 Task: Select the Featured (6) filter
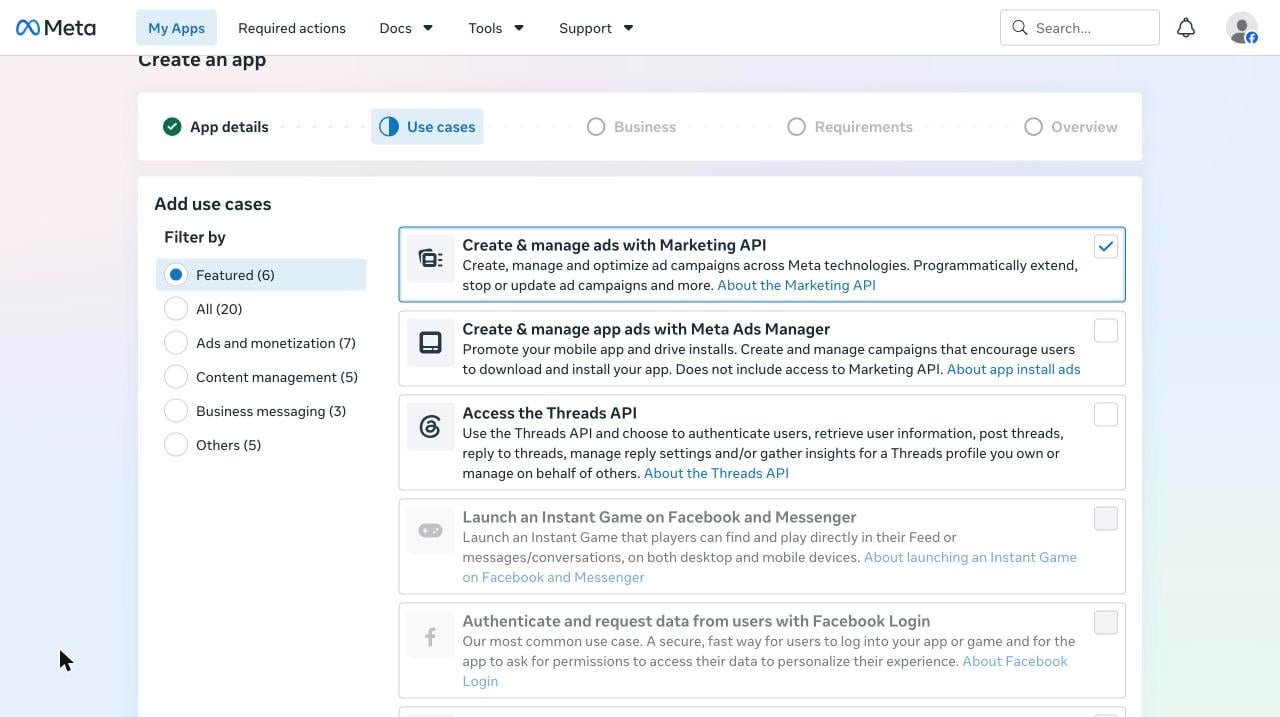[x=261, y=275]
